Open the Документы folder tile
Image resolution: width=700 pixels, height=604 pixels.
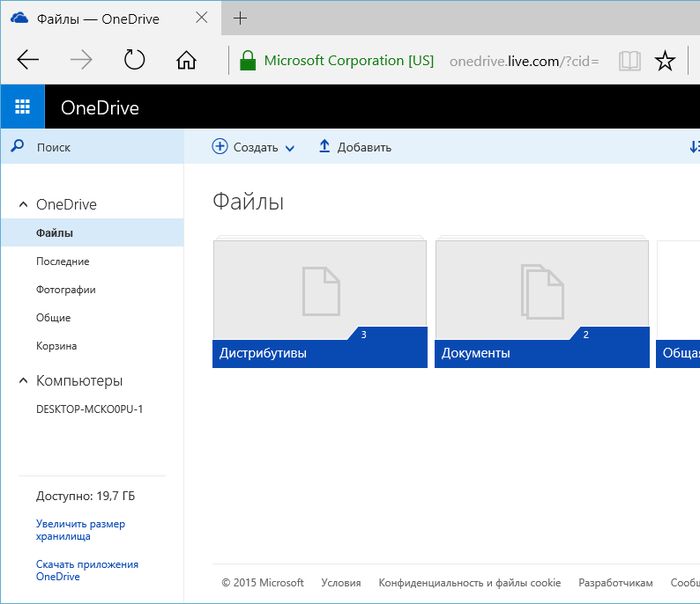pos(541,304)
